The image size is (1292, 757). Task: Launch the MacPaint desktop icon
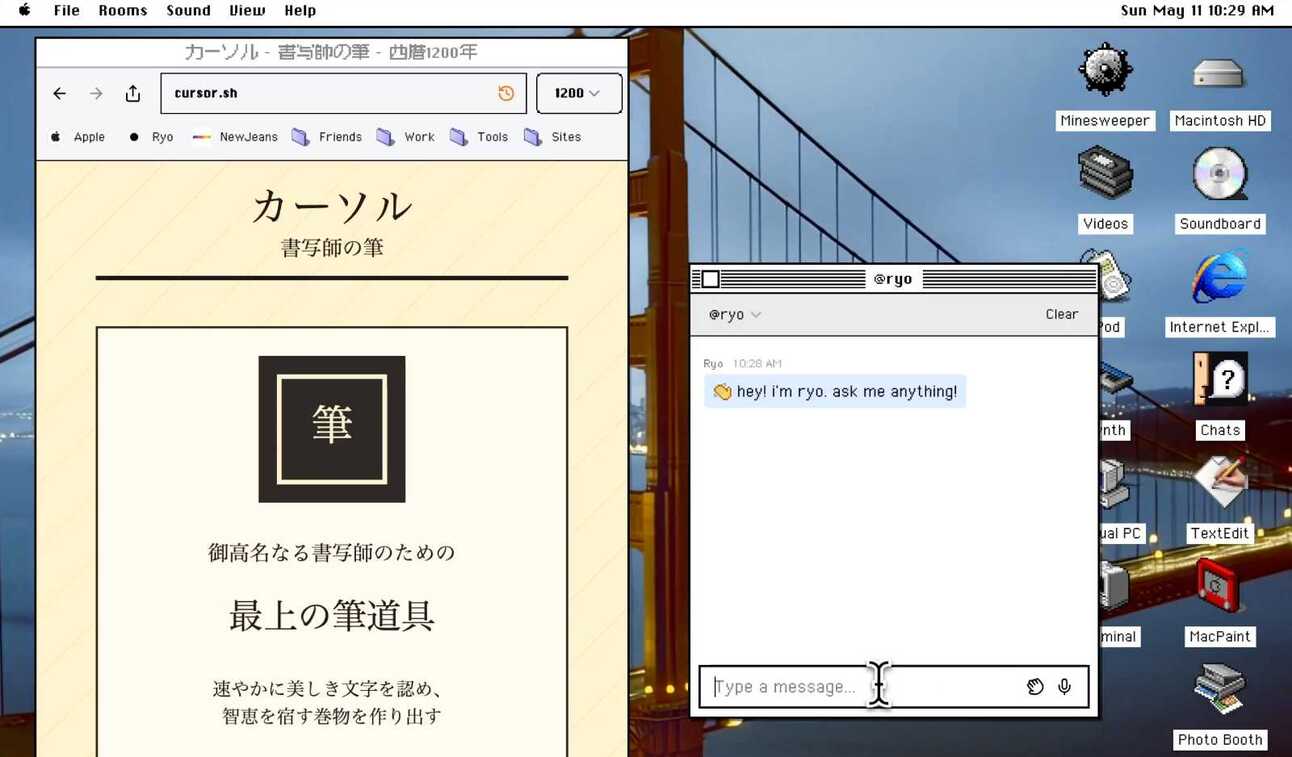(1219, 588)
